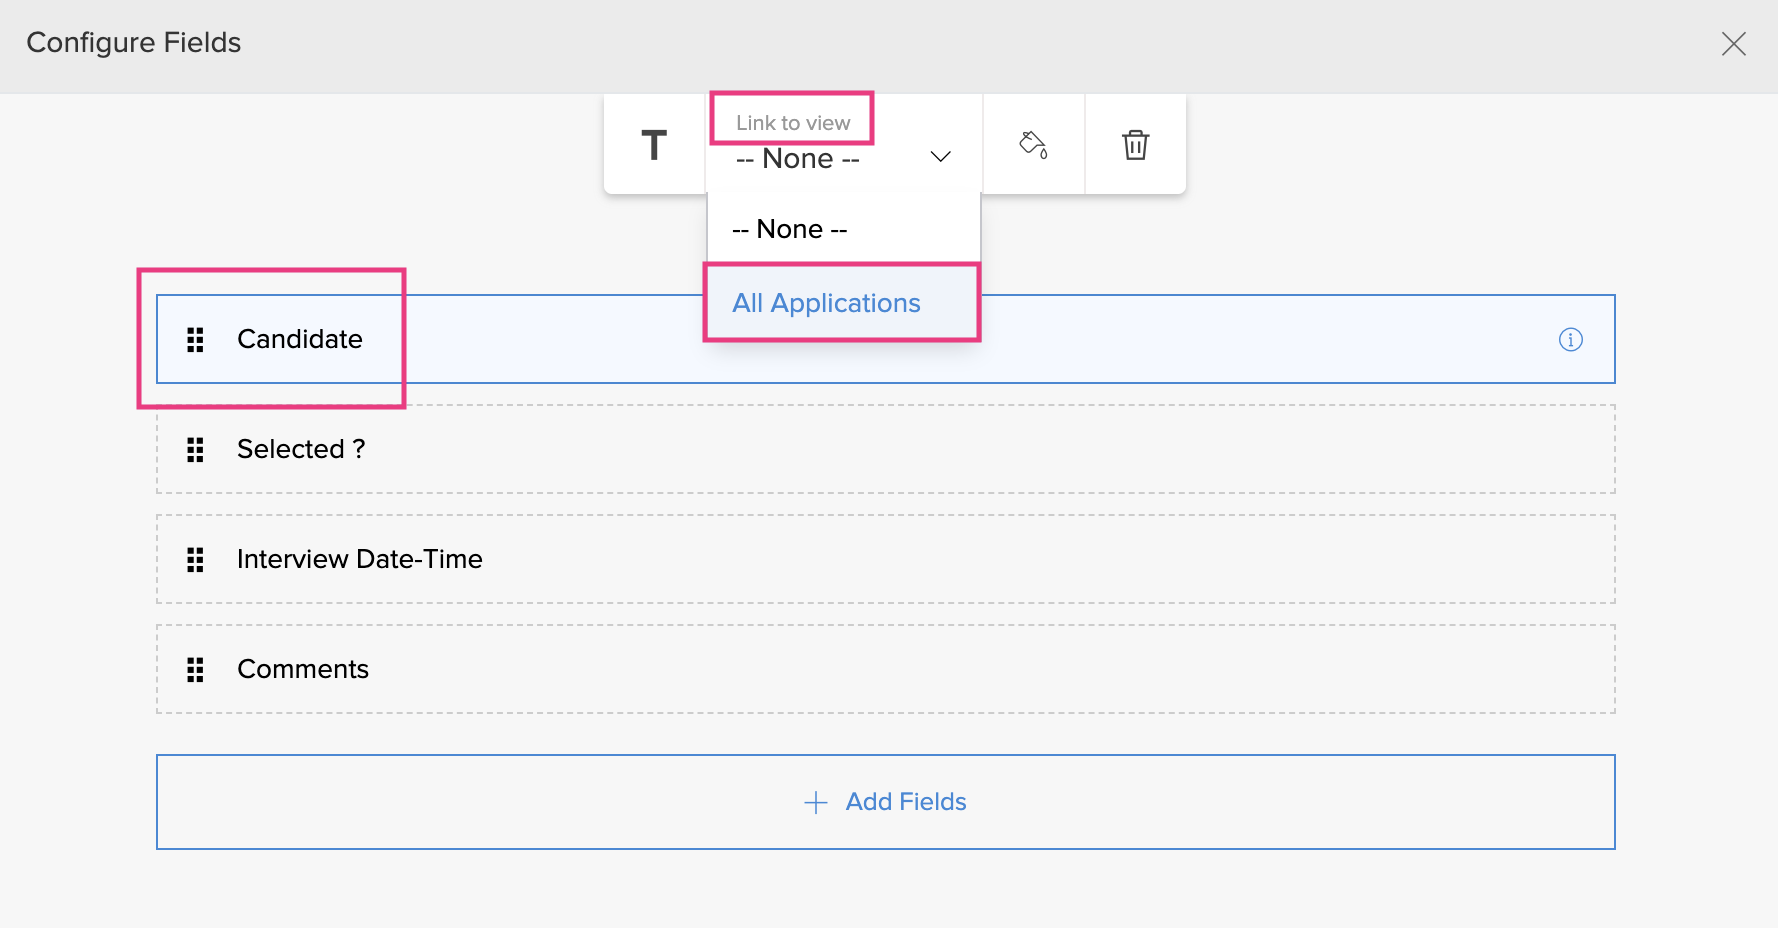Click the text format T icon
Screen dimensions: 1778x928
point(654,145)
